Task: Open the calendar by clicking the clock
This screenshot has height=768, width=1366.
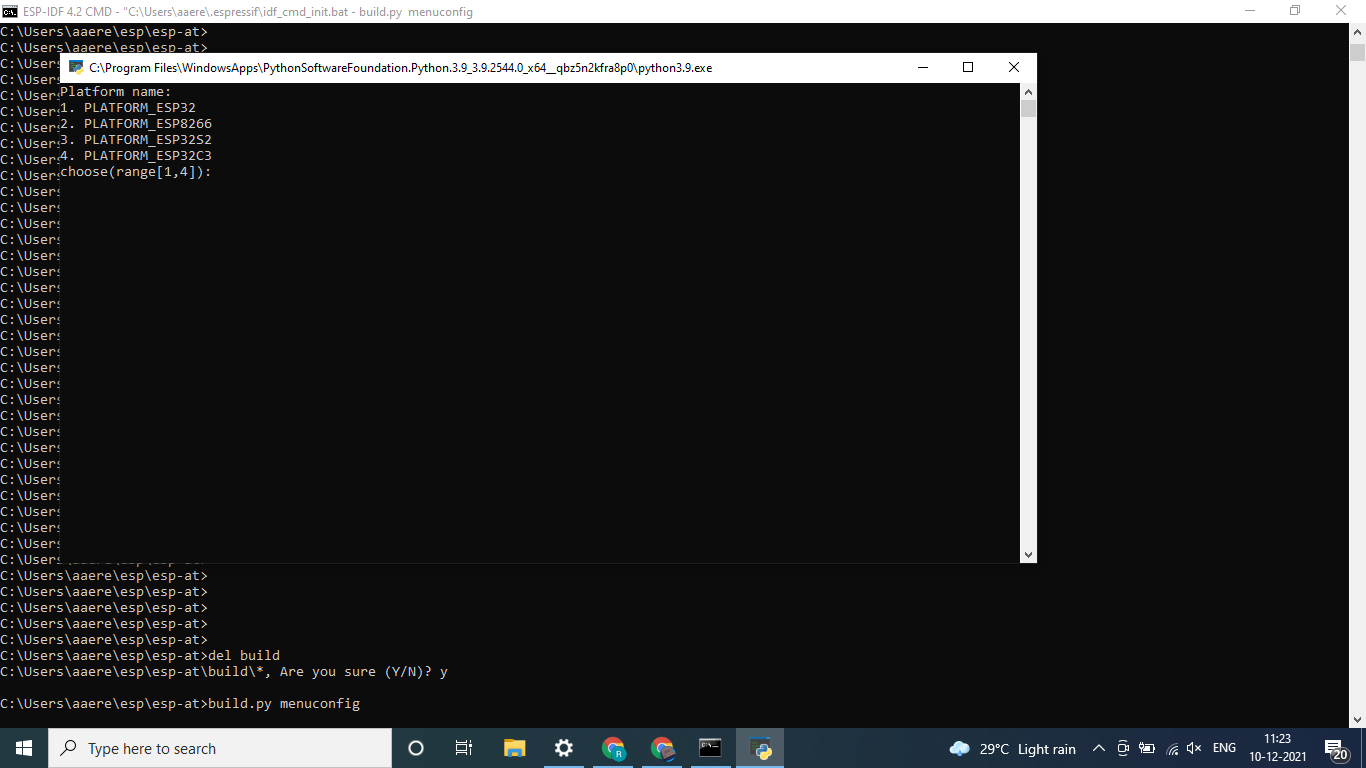Action: point(1278,748)
